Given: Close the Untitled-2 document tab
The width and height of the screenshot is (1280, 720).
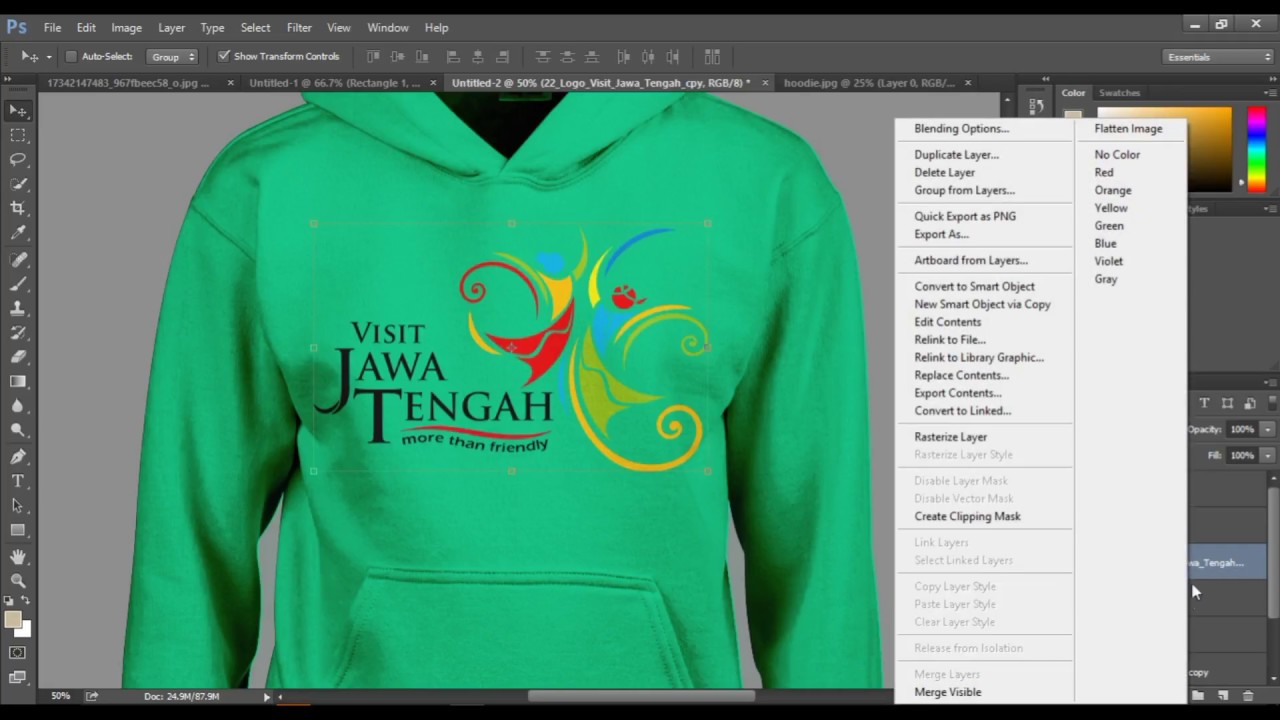Looking at the screenshot, I should 765,83.
